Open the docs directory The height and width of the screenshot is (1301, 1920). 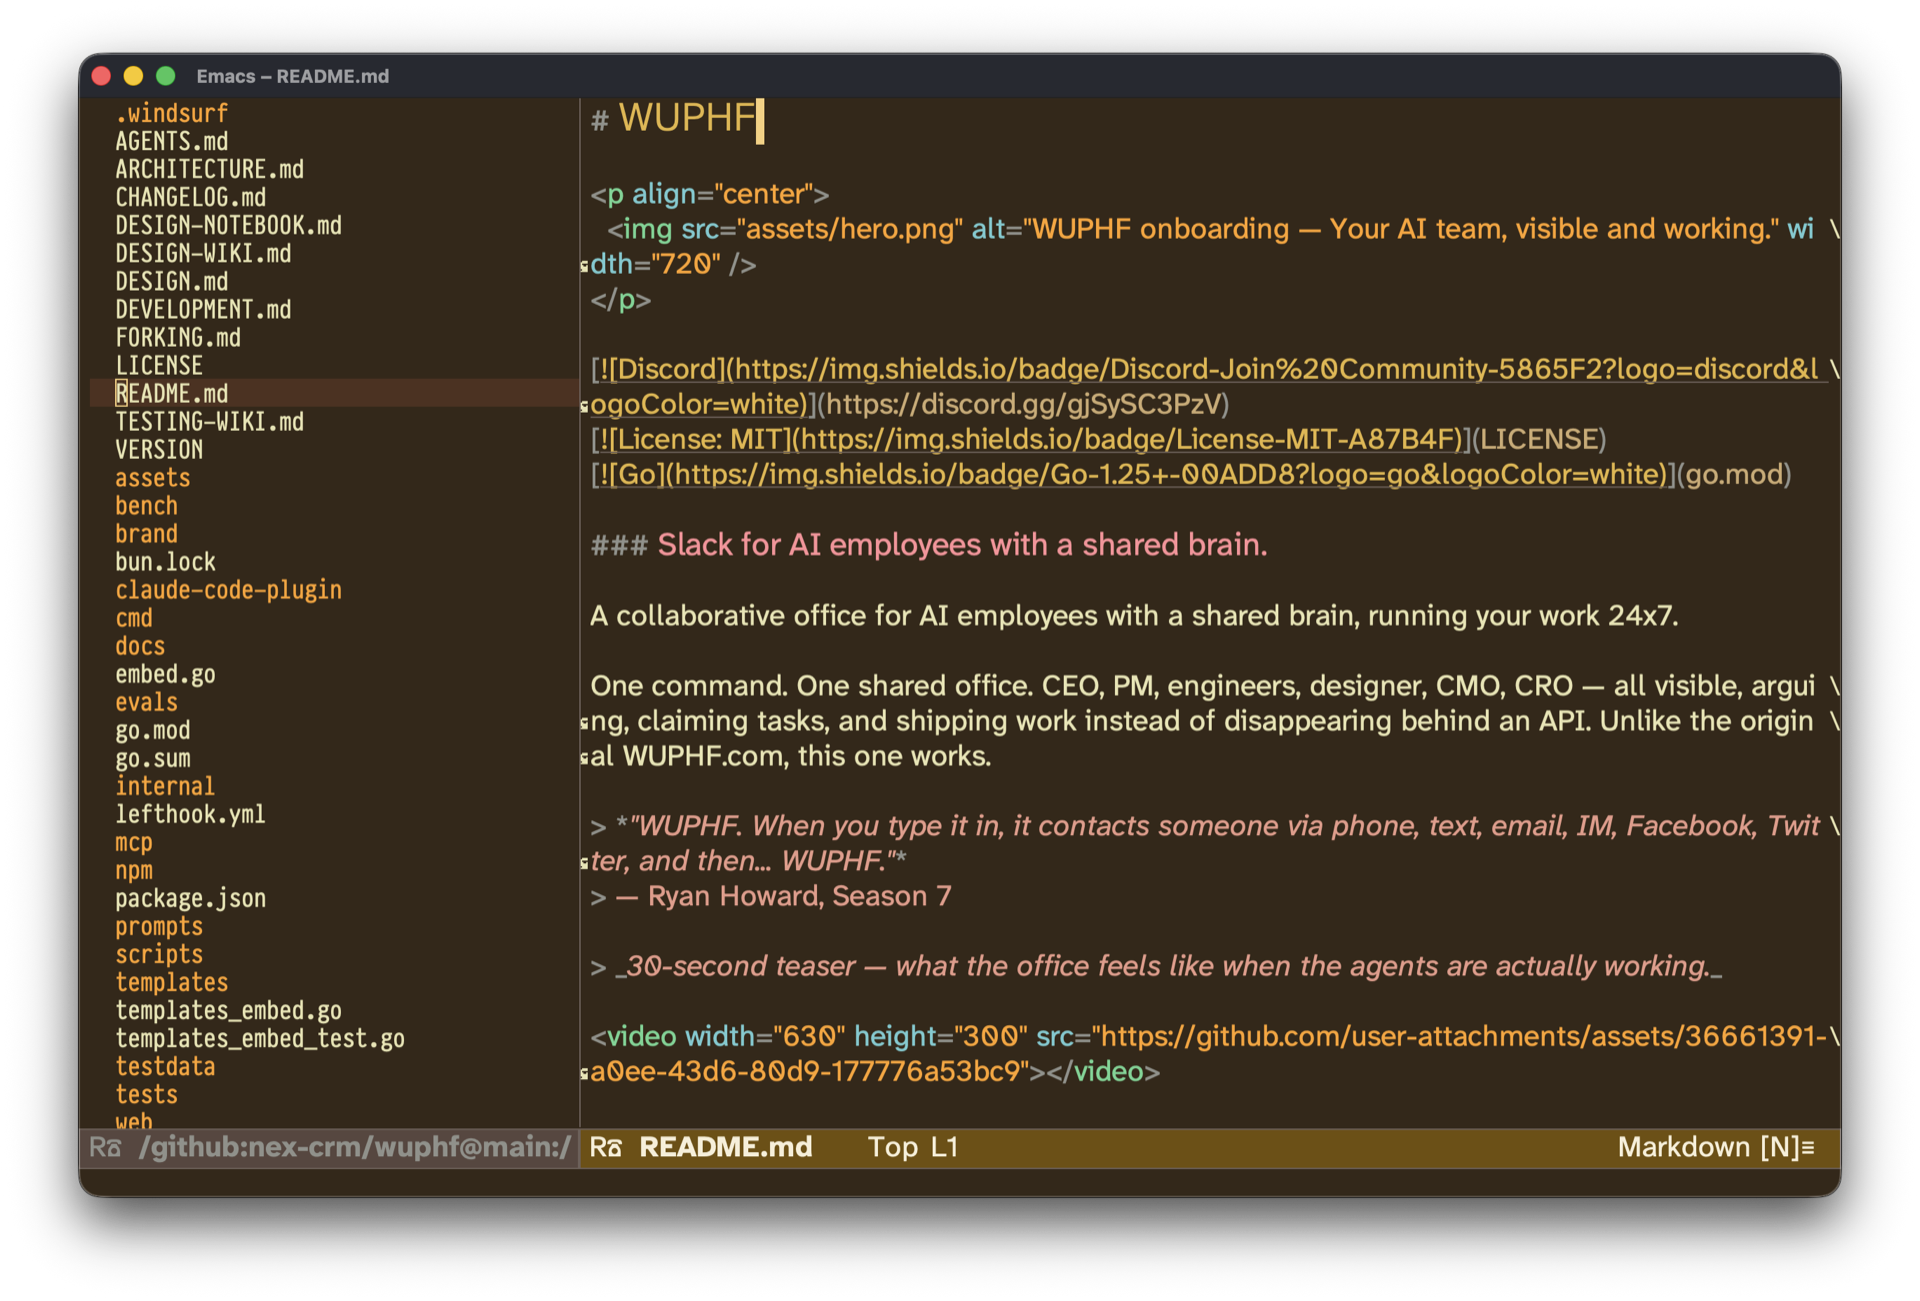coord(140,645)
